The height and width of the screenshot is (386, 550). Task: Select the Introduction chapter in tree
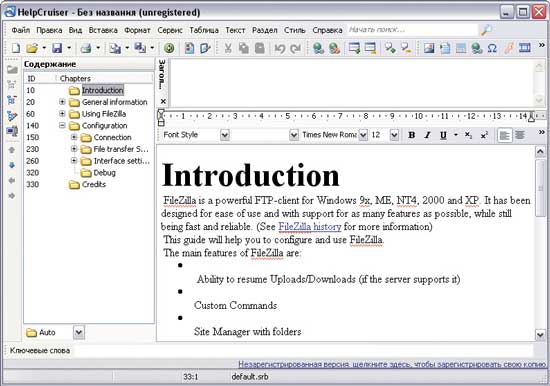click(x=102, y=90)
